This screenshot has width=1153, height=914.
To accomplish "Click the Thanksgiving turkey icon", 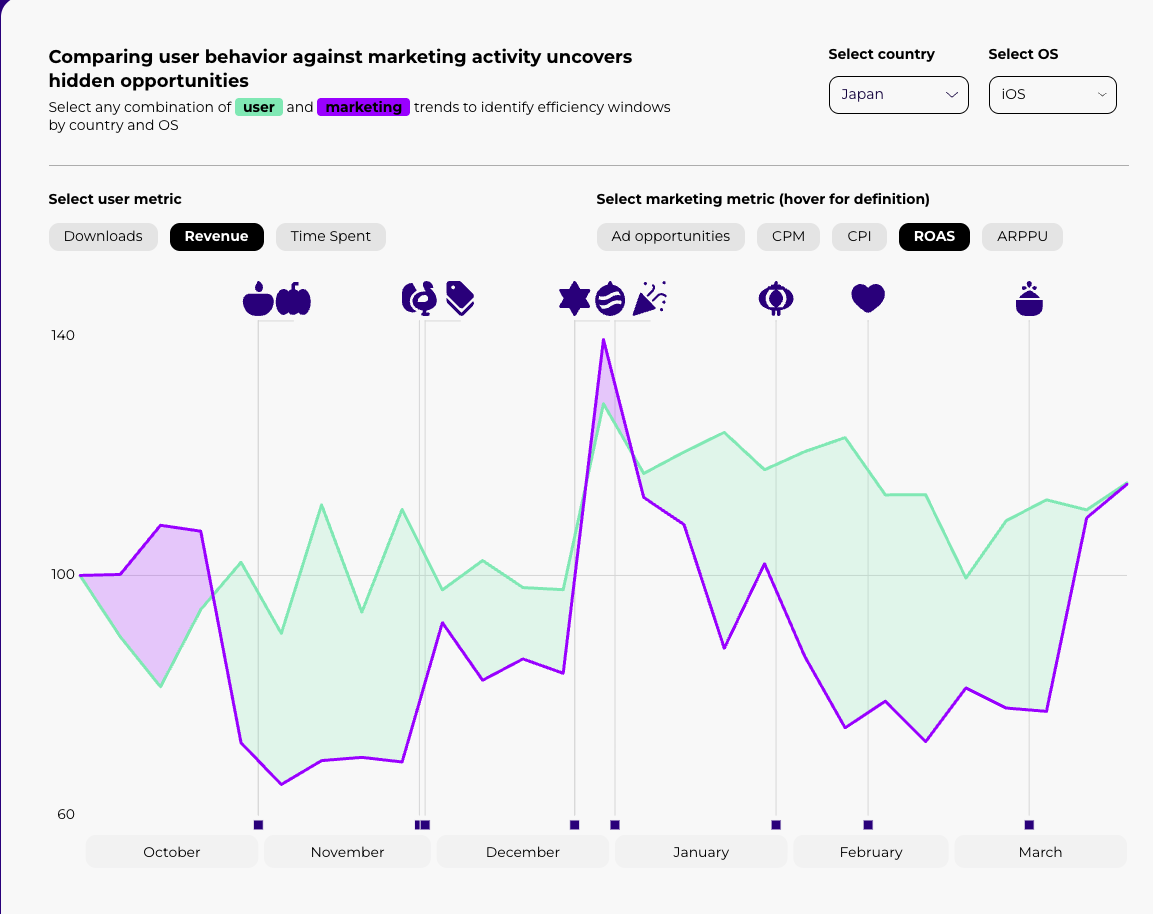I will coord(420,297).
